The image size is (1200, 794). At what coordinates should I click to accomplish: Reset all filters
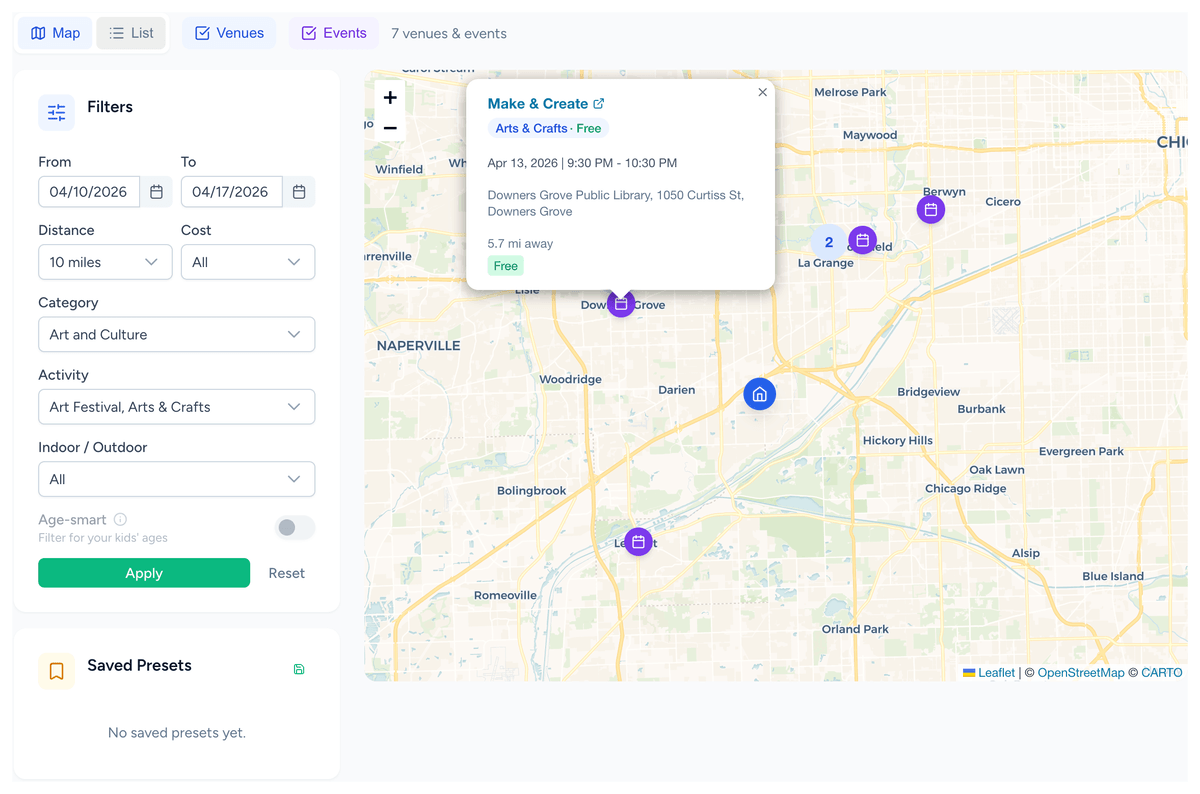pos(286,573)
